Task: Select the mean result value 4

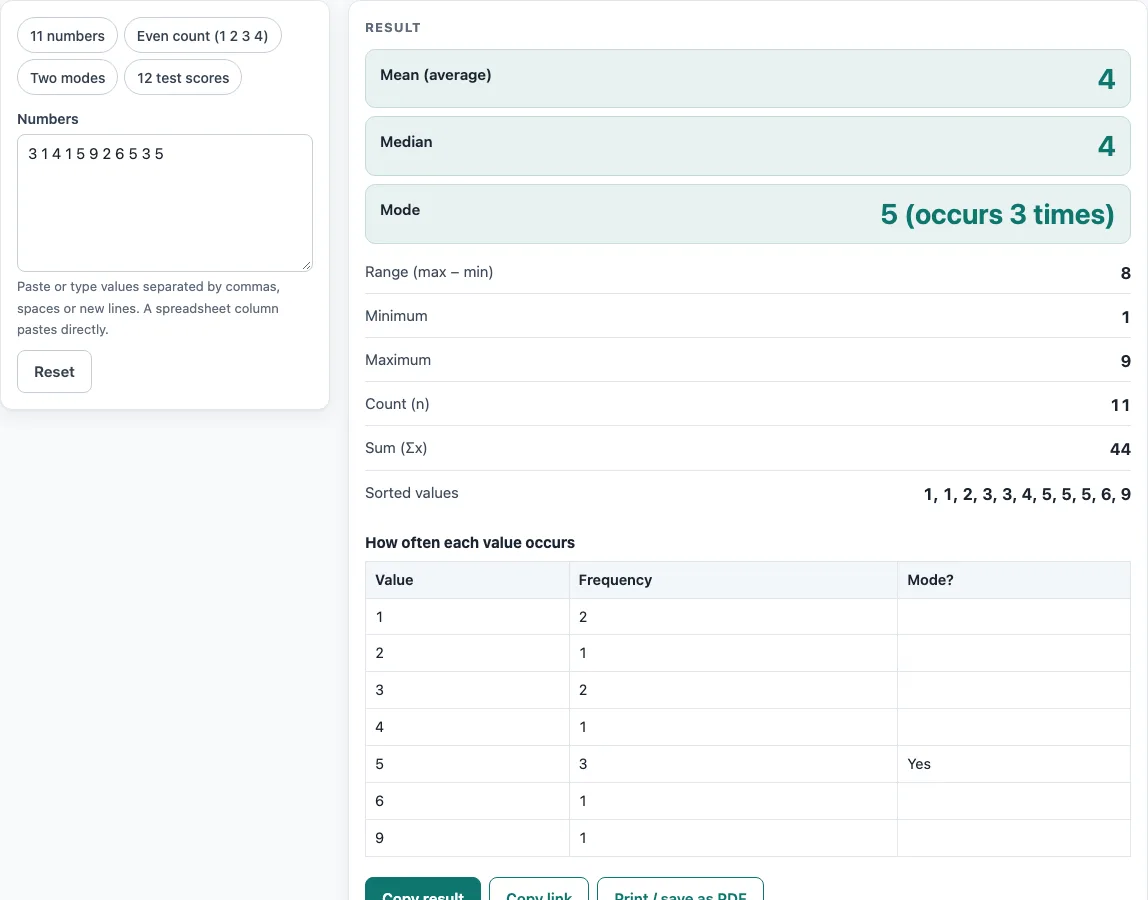Action: point(1106,79)
